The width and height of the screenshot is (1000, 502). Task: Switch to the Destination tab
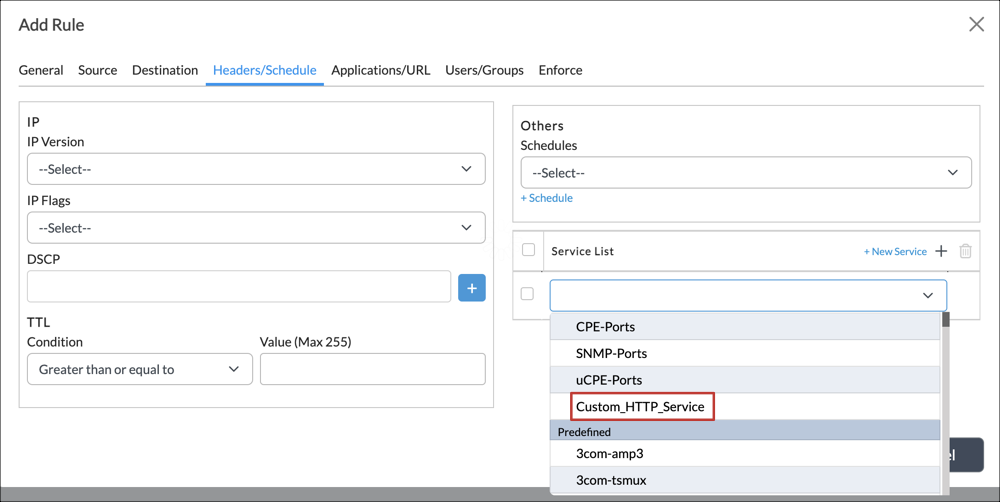(165, 70)
